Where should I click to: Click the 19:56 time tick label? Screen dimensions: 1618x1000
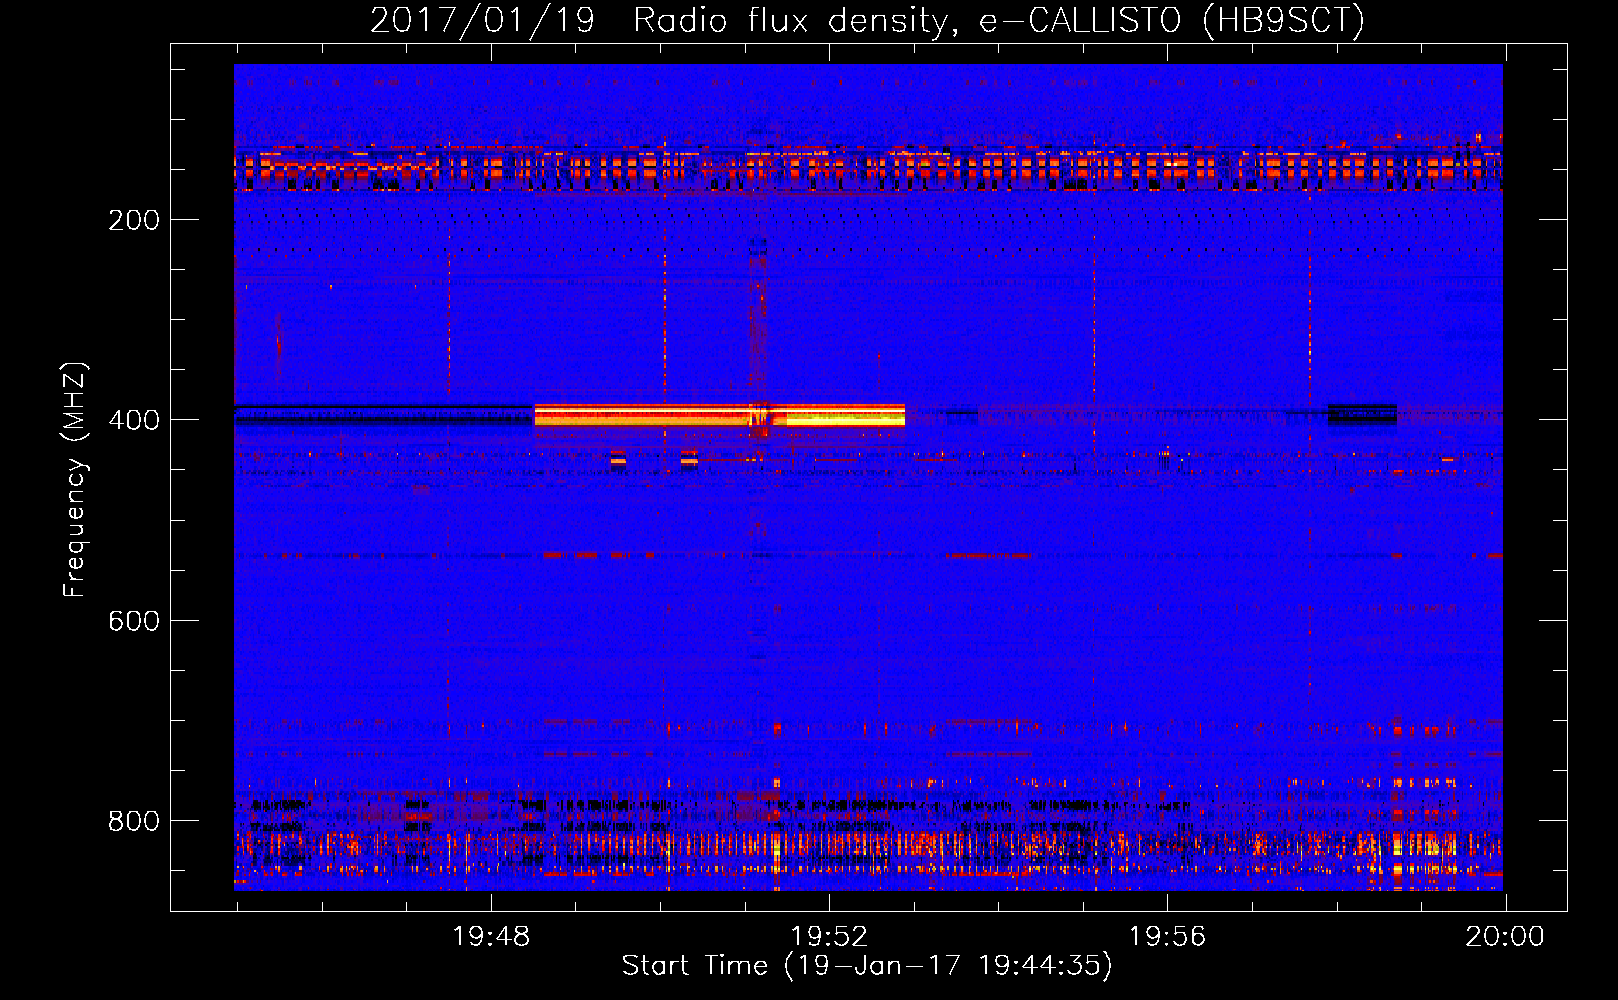tap(1167, 937)
